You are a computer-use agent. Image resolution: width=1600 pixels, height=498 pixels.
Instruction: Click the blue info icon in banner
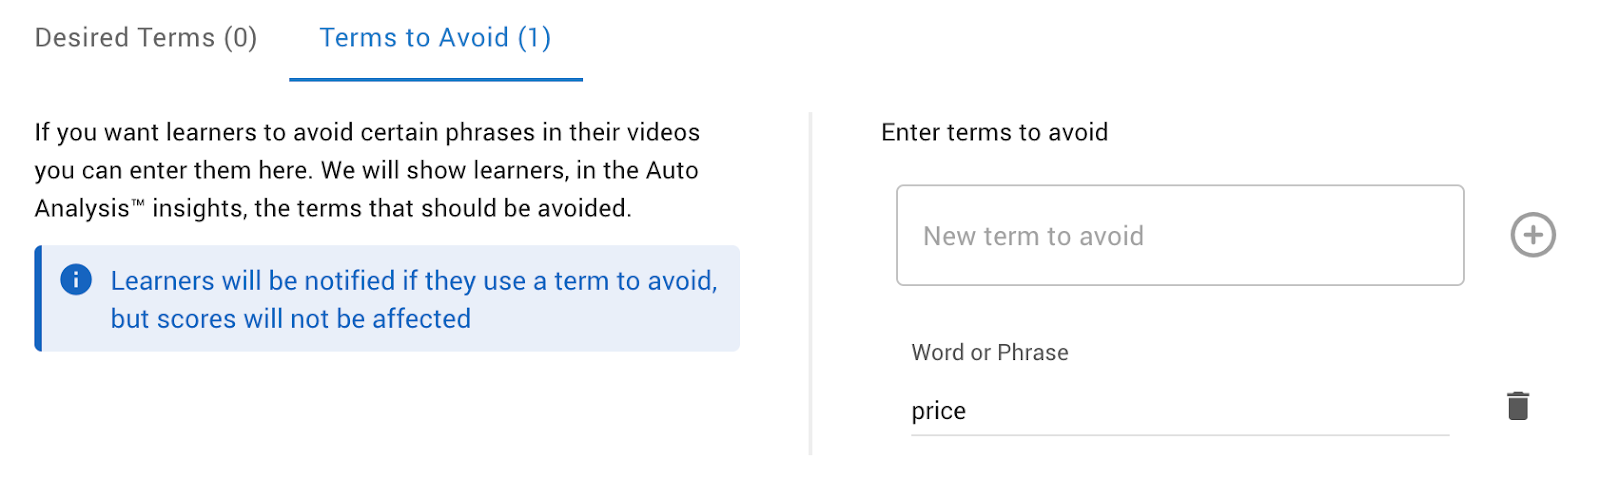[x=76, y=280]
